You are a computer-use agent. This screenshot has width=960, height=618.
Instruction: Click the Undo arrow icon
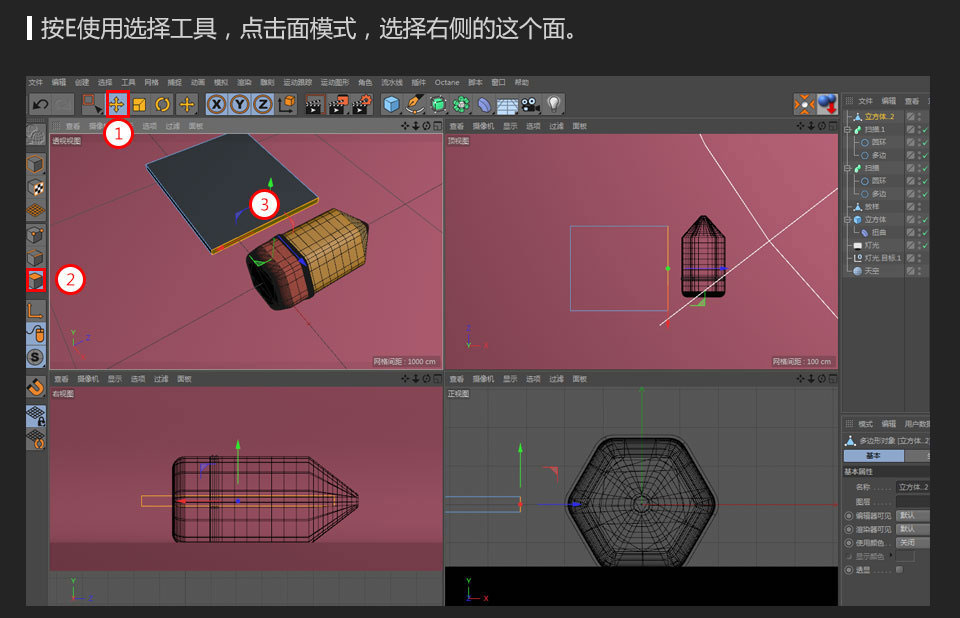click(41, 104)
